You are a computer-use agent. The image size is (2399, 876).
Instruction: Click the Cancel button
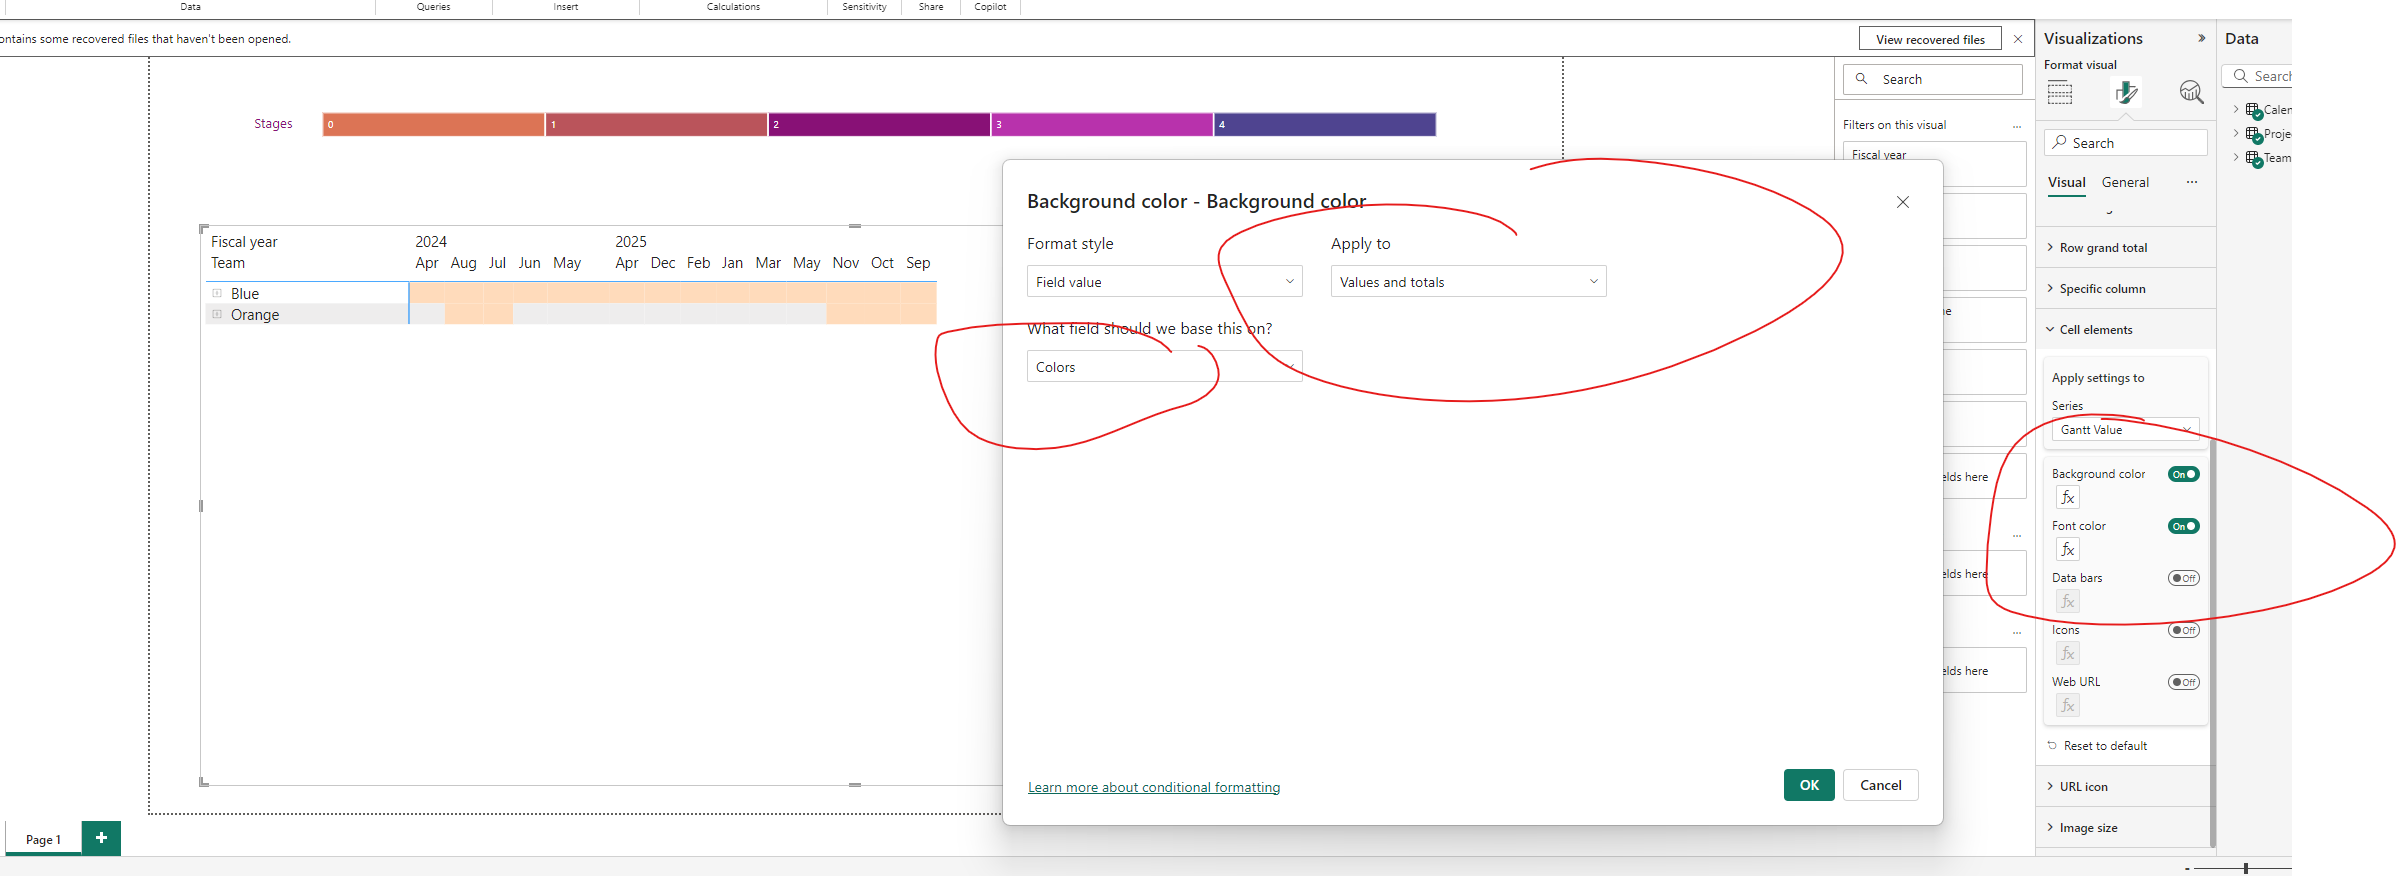pyautogui.click(x=1880, y=785)
